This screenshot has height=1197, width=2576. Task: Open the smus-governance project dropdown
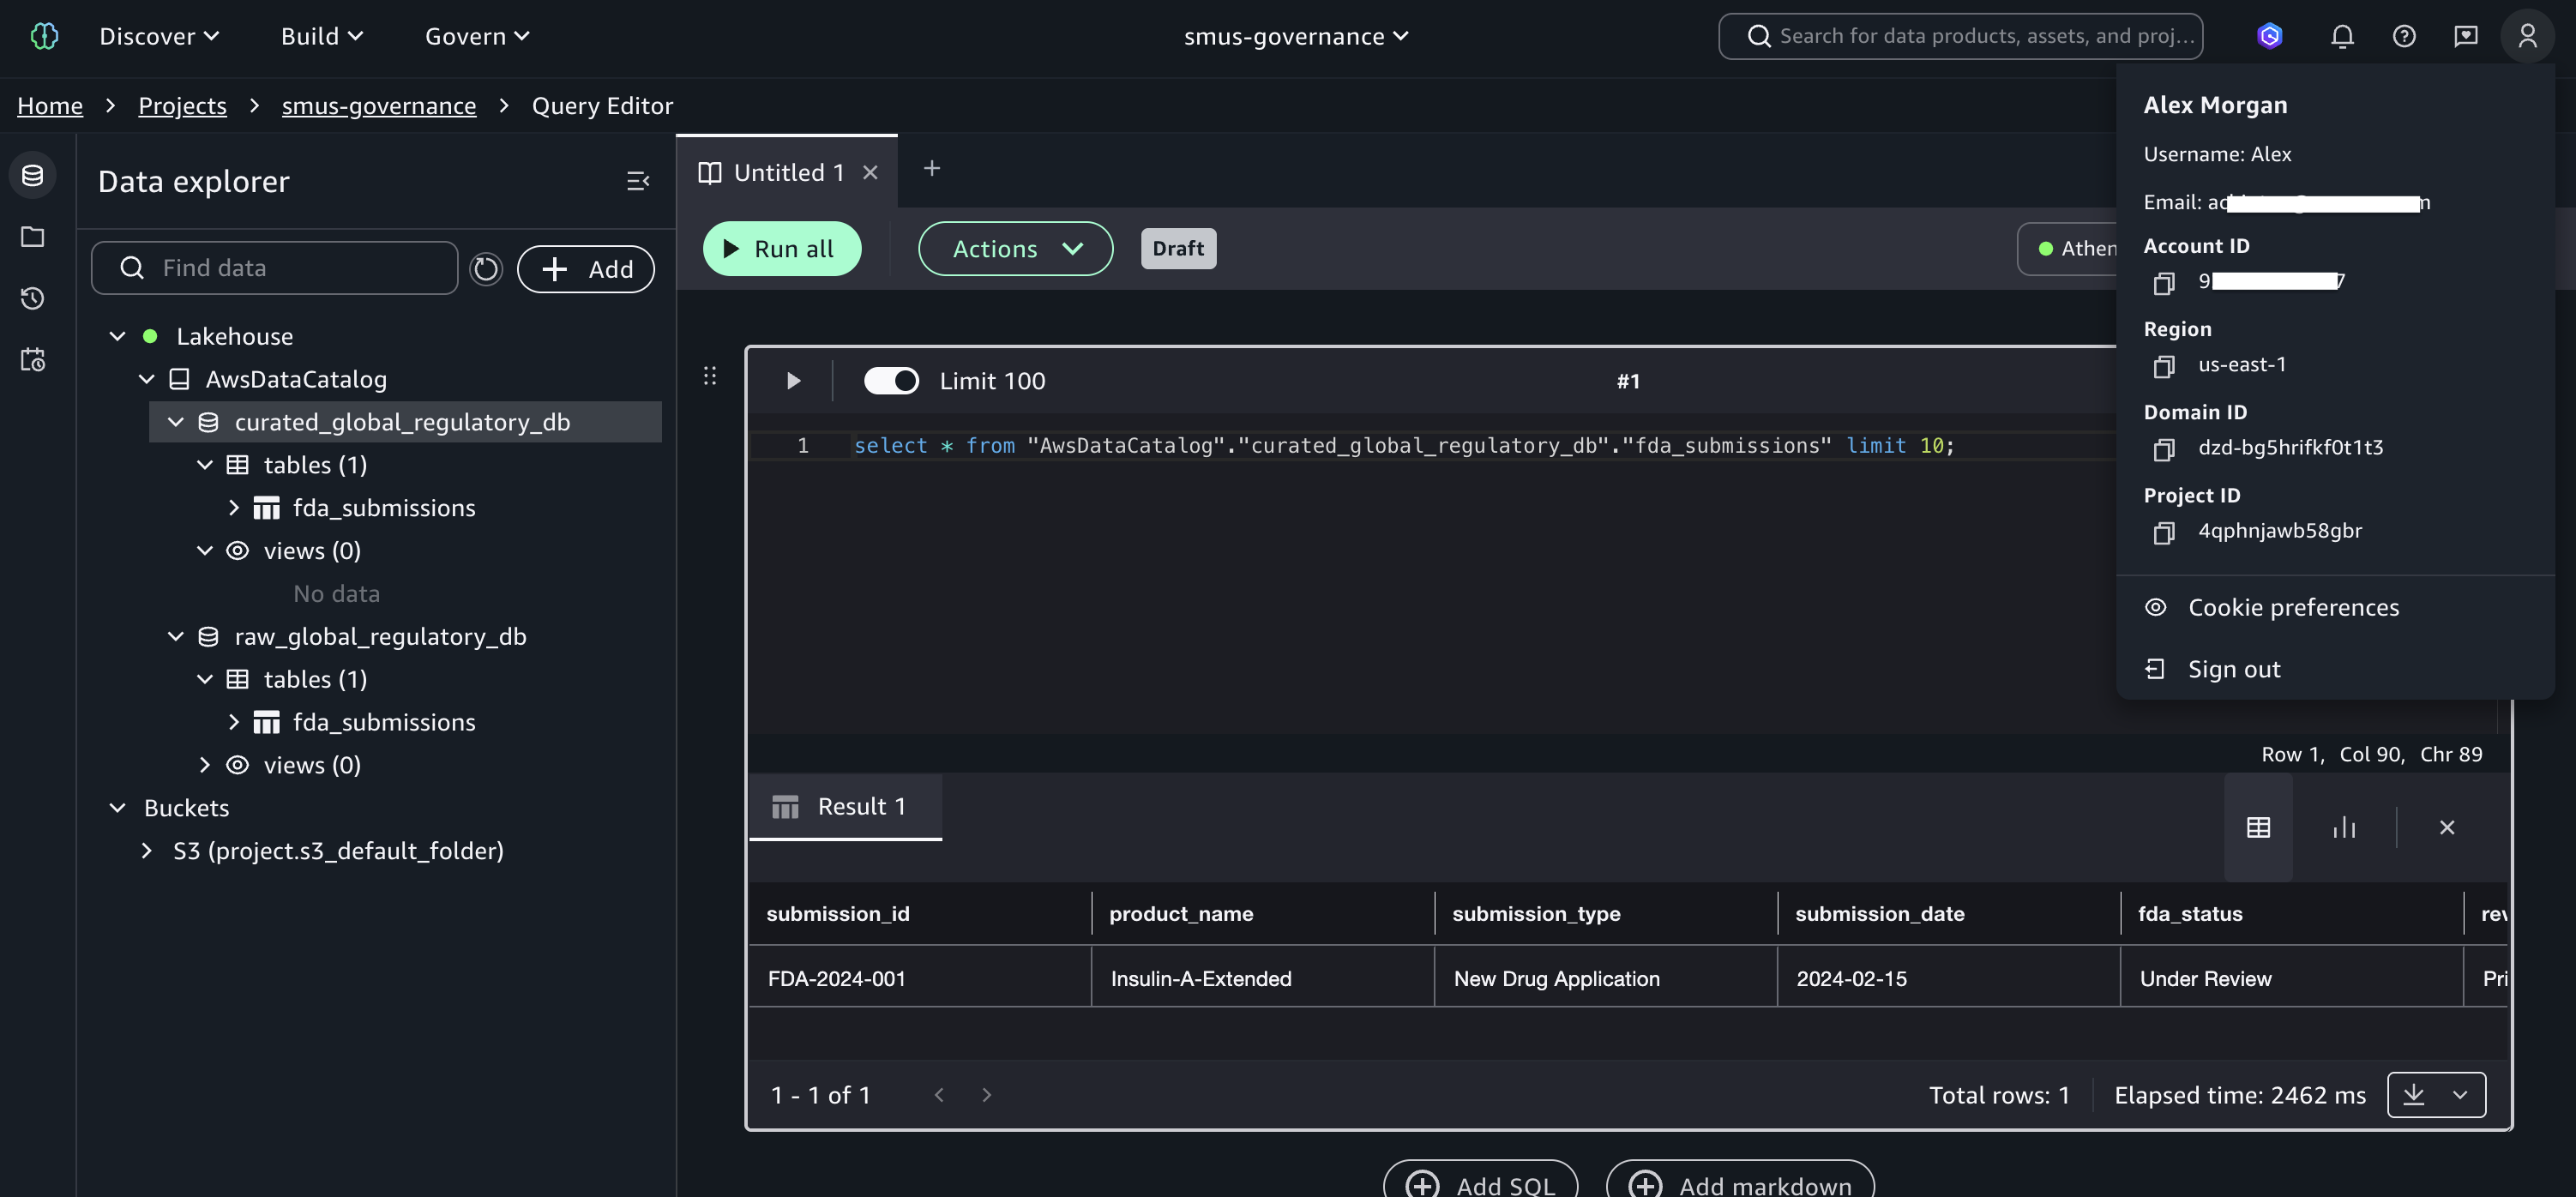pos(1297,36)
